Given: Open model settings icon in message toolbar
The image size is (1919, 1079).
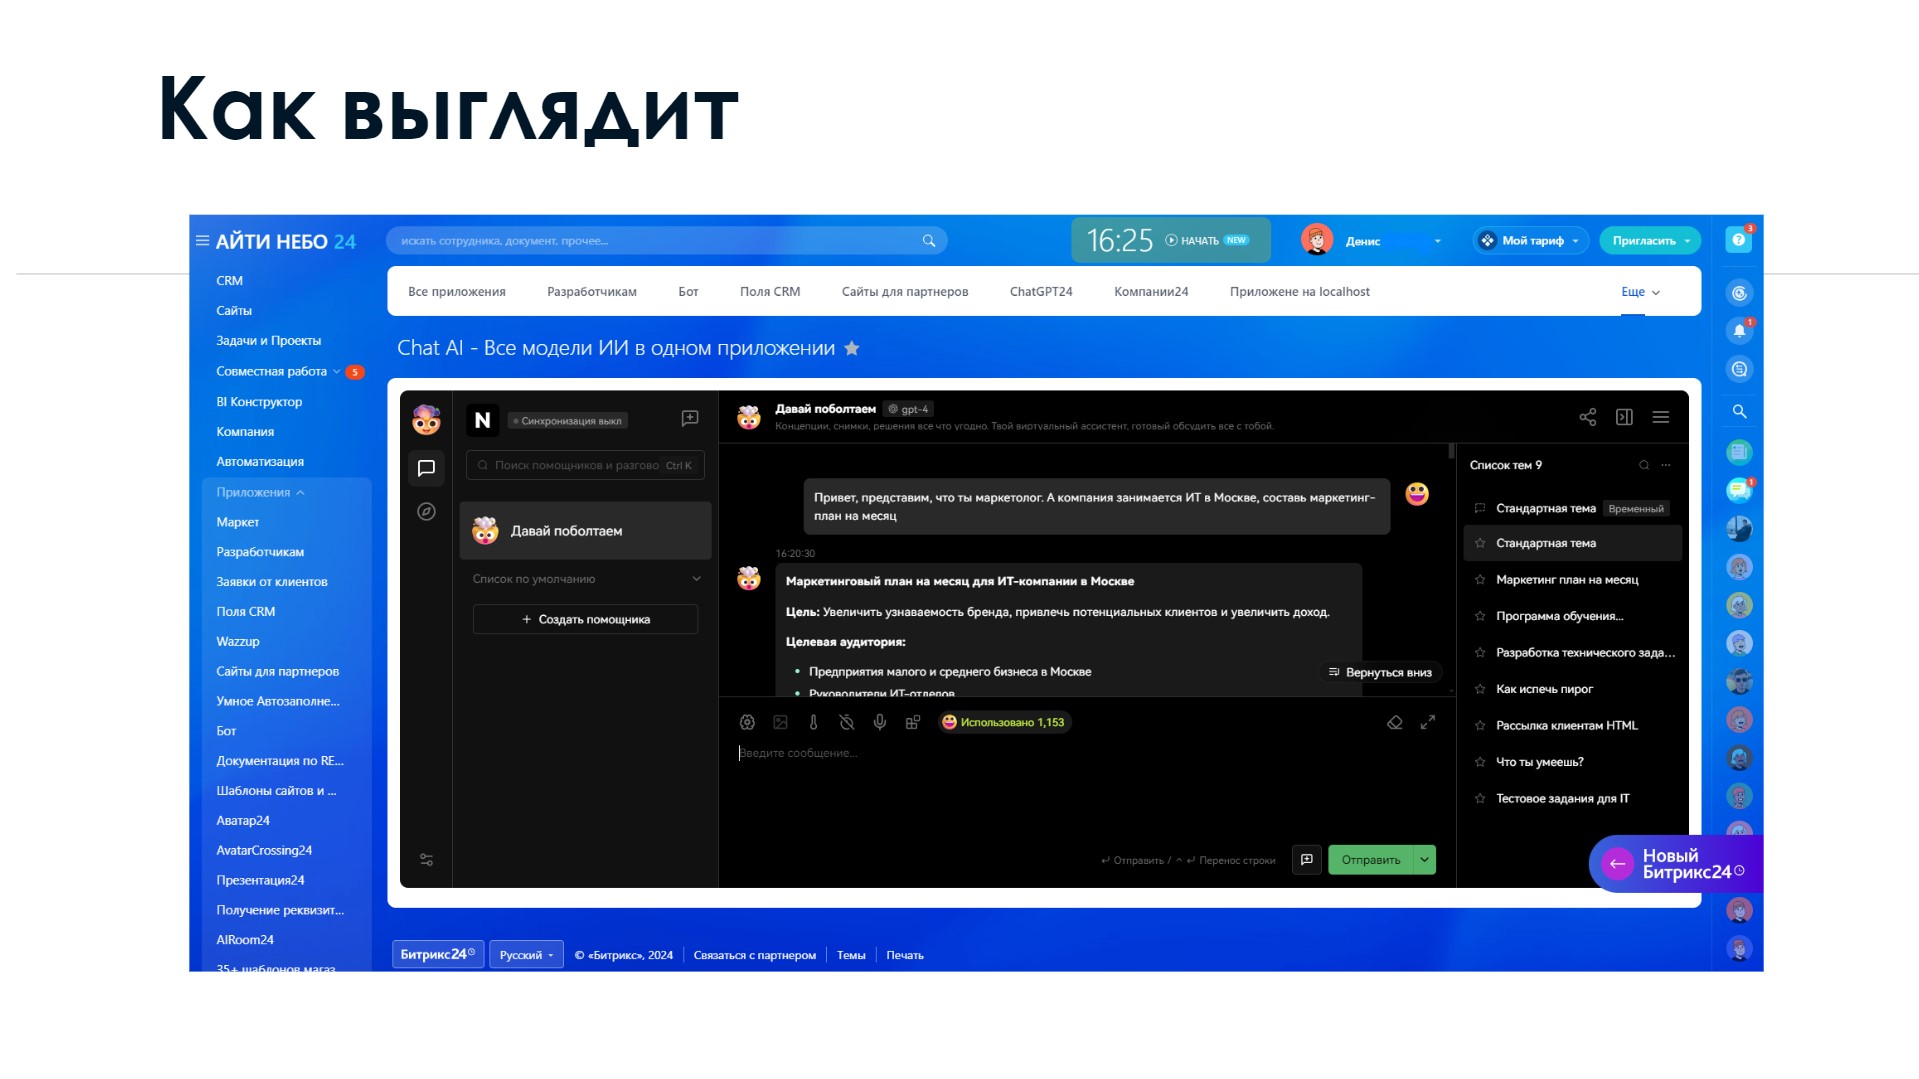Looking at the screenshot, I should click(x=747, y=722).
